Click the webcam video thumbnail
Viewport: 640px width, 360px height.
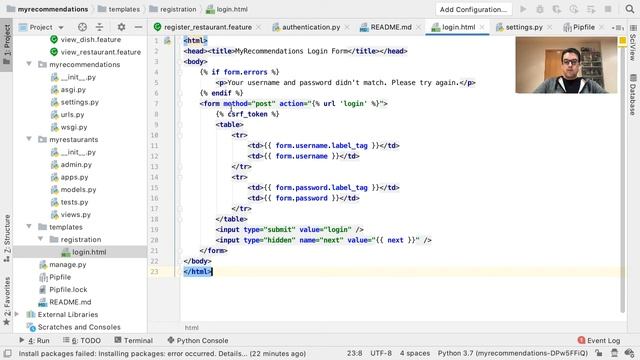(x=566, y=65)
